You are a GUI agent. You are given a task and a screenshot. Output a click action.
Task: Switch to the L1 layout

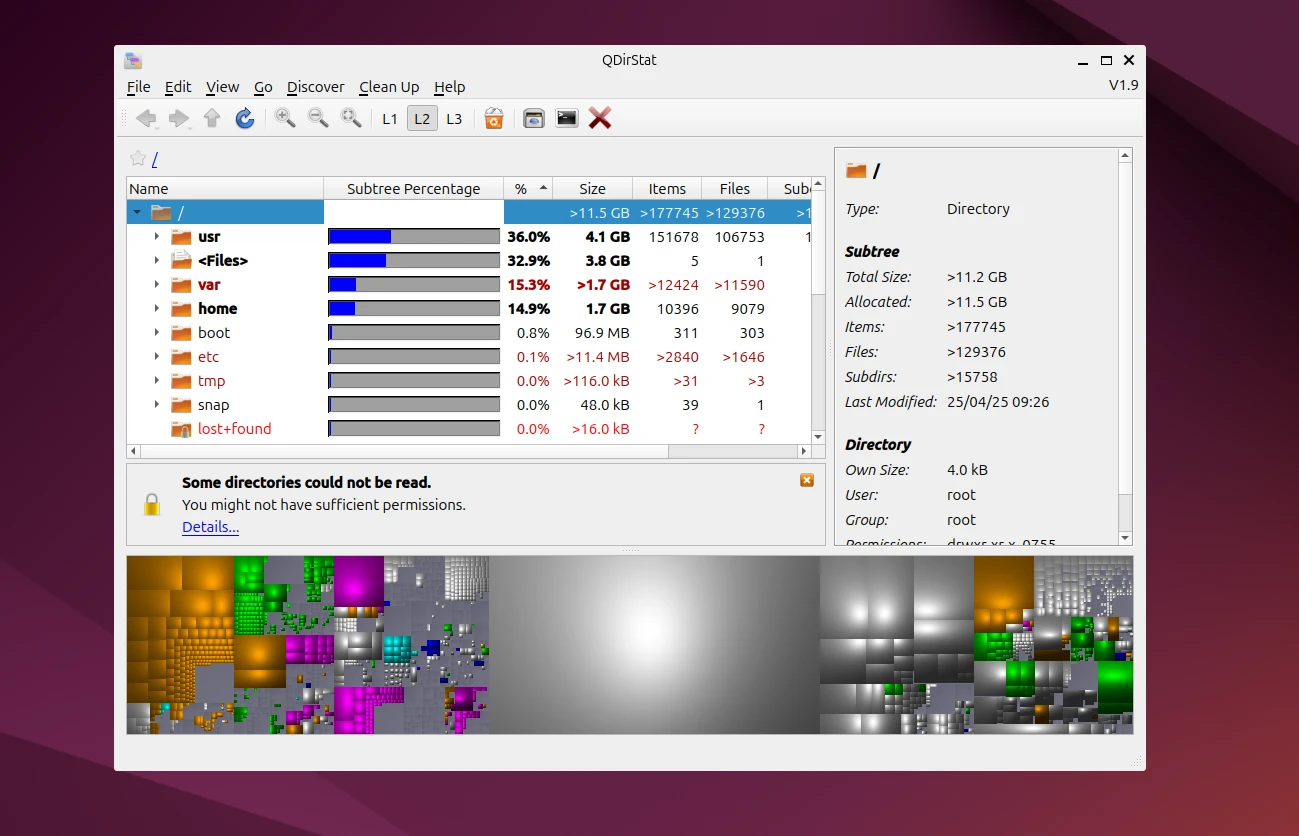(x=390, y=119)
